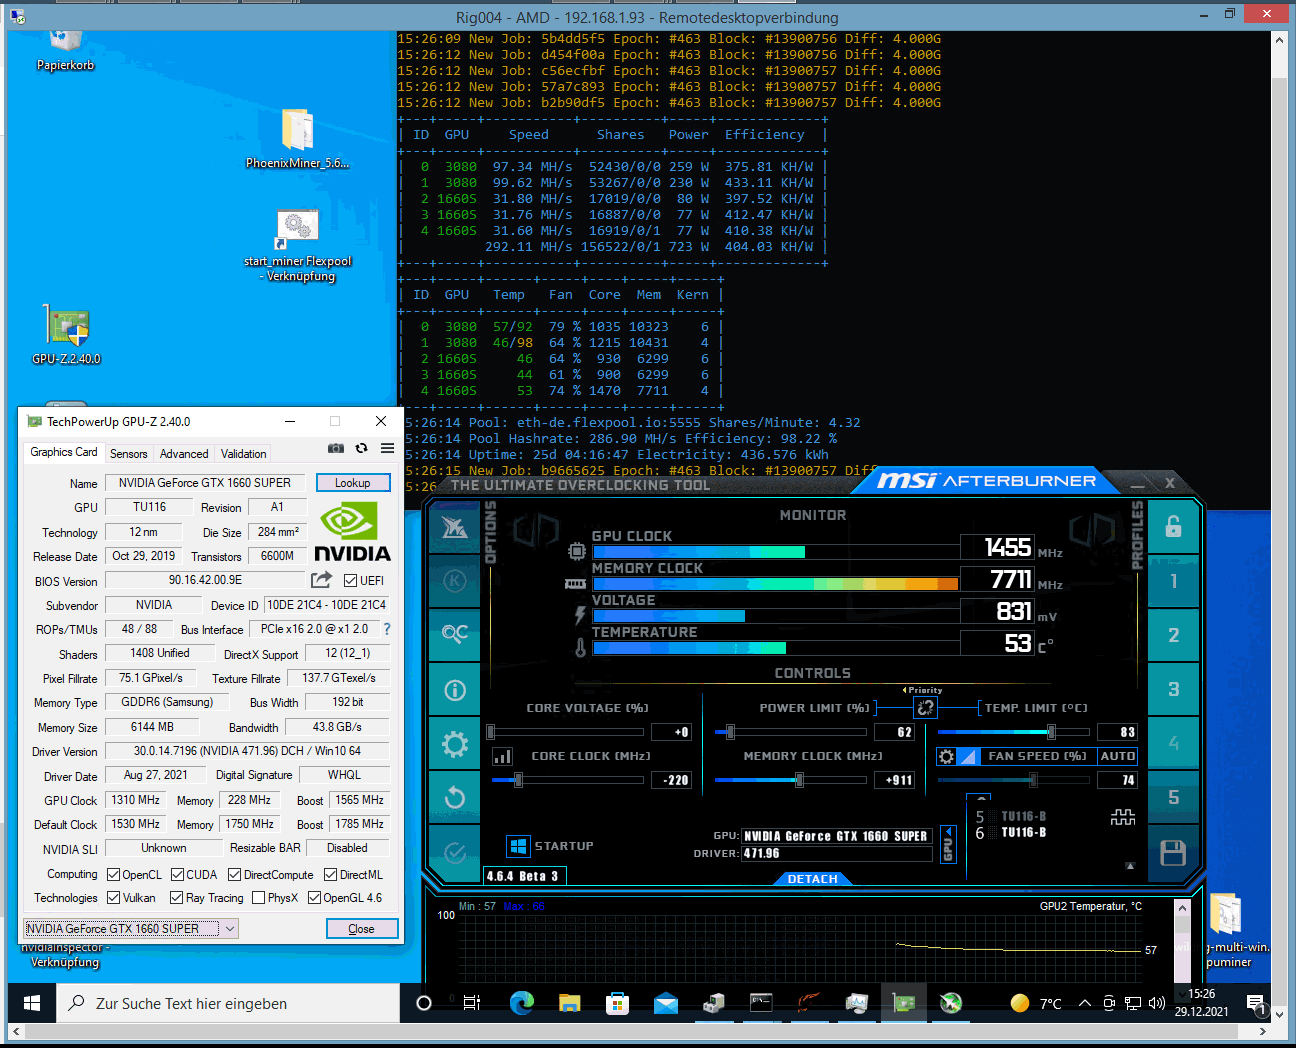Viewport: 1296px width, 1048px height.
Task: Save current profile with floppy disk icon
Action: pos(1174,853)
